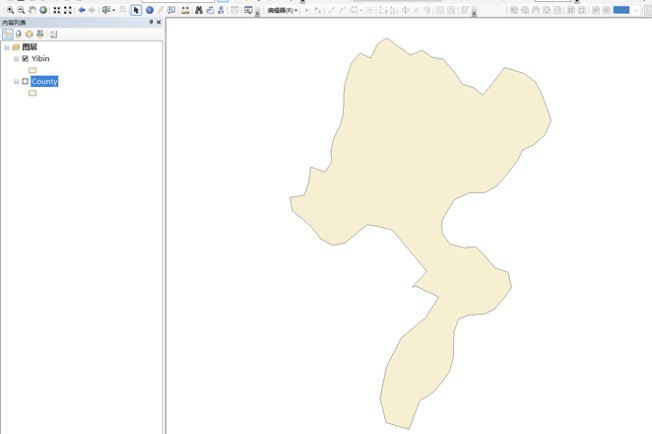Open the Find binoculars tool

click(198, 10)
